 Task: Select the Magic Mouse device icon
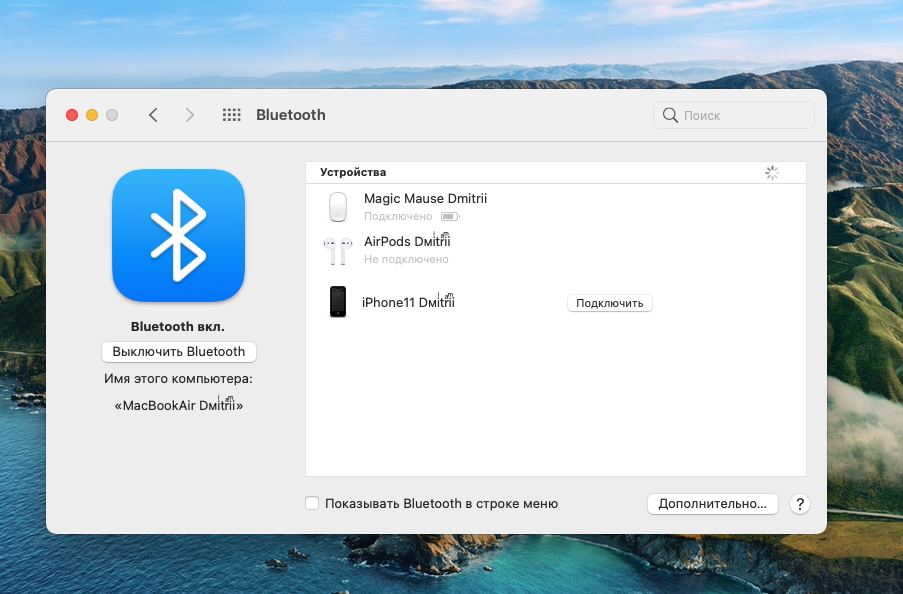click(x=338, y=207)
